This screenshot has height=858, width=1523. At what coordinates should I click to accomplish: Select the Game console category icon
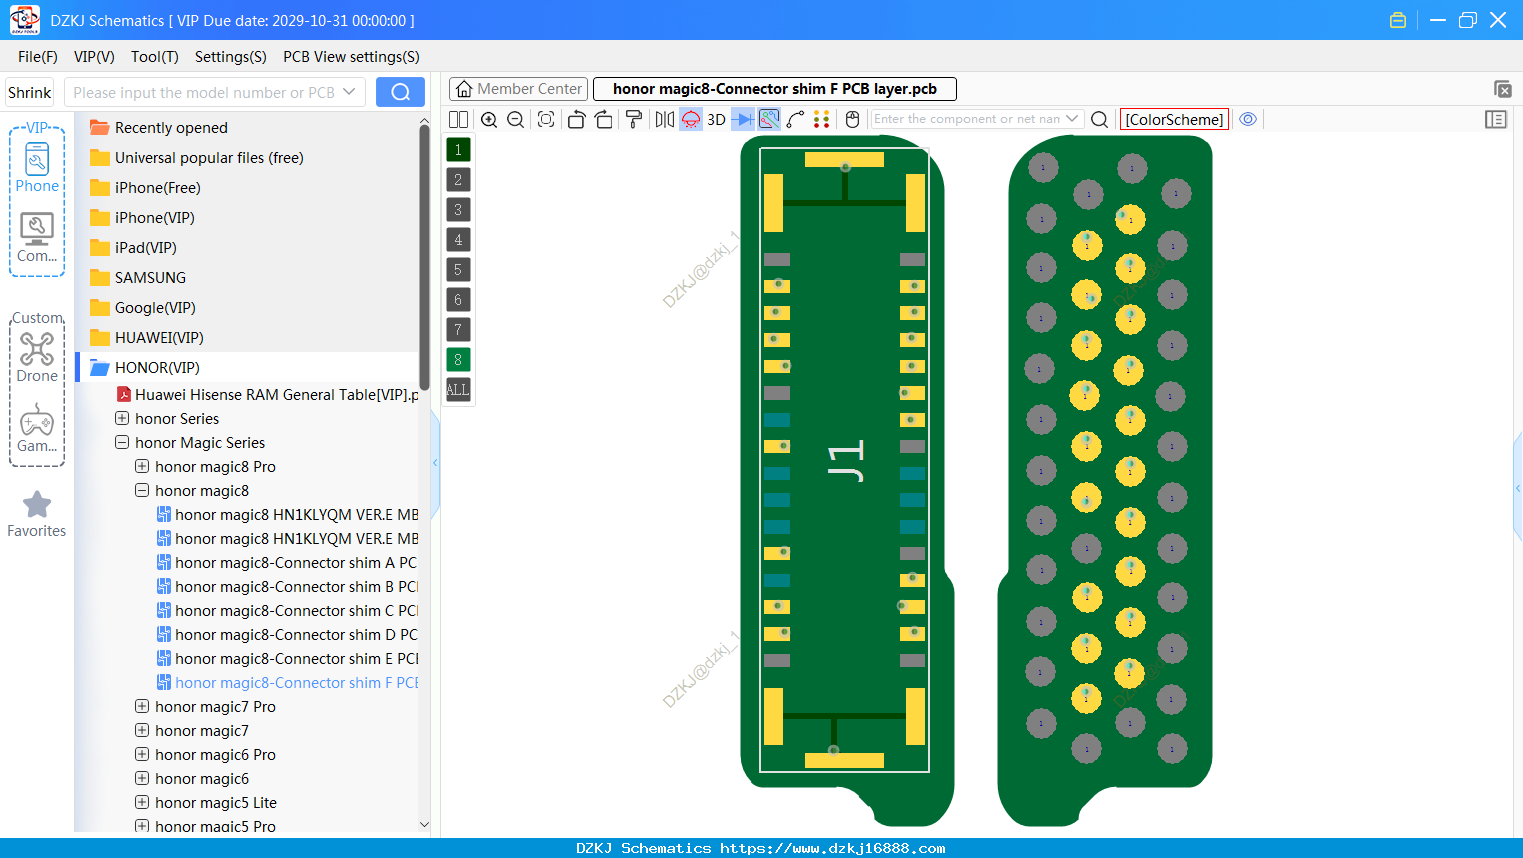pos(37,428)
